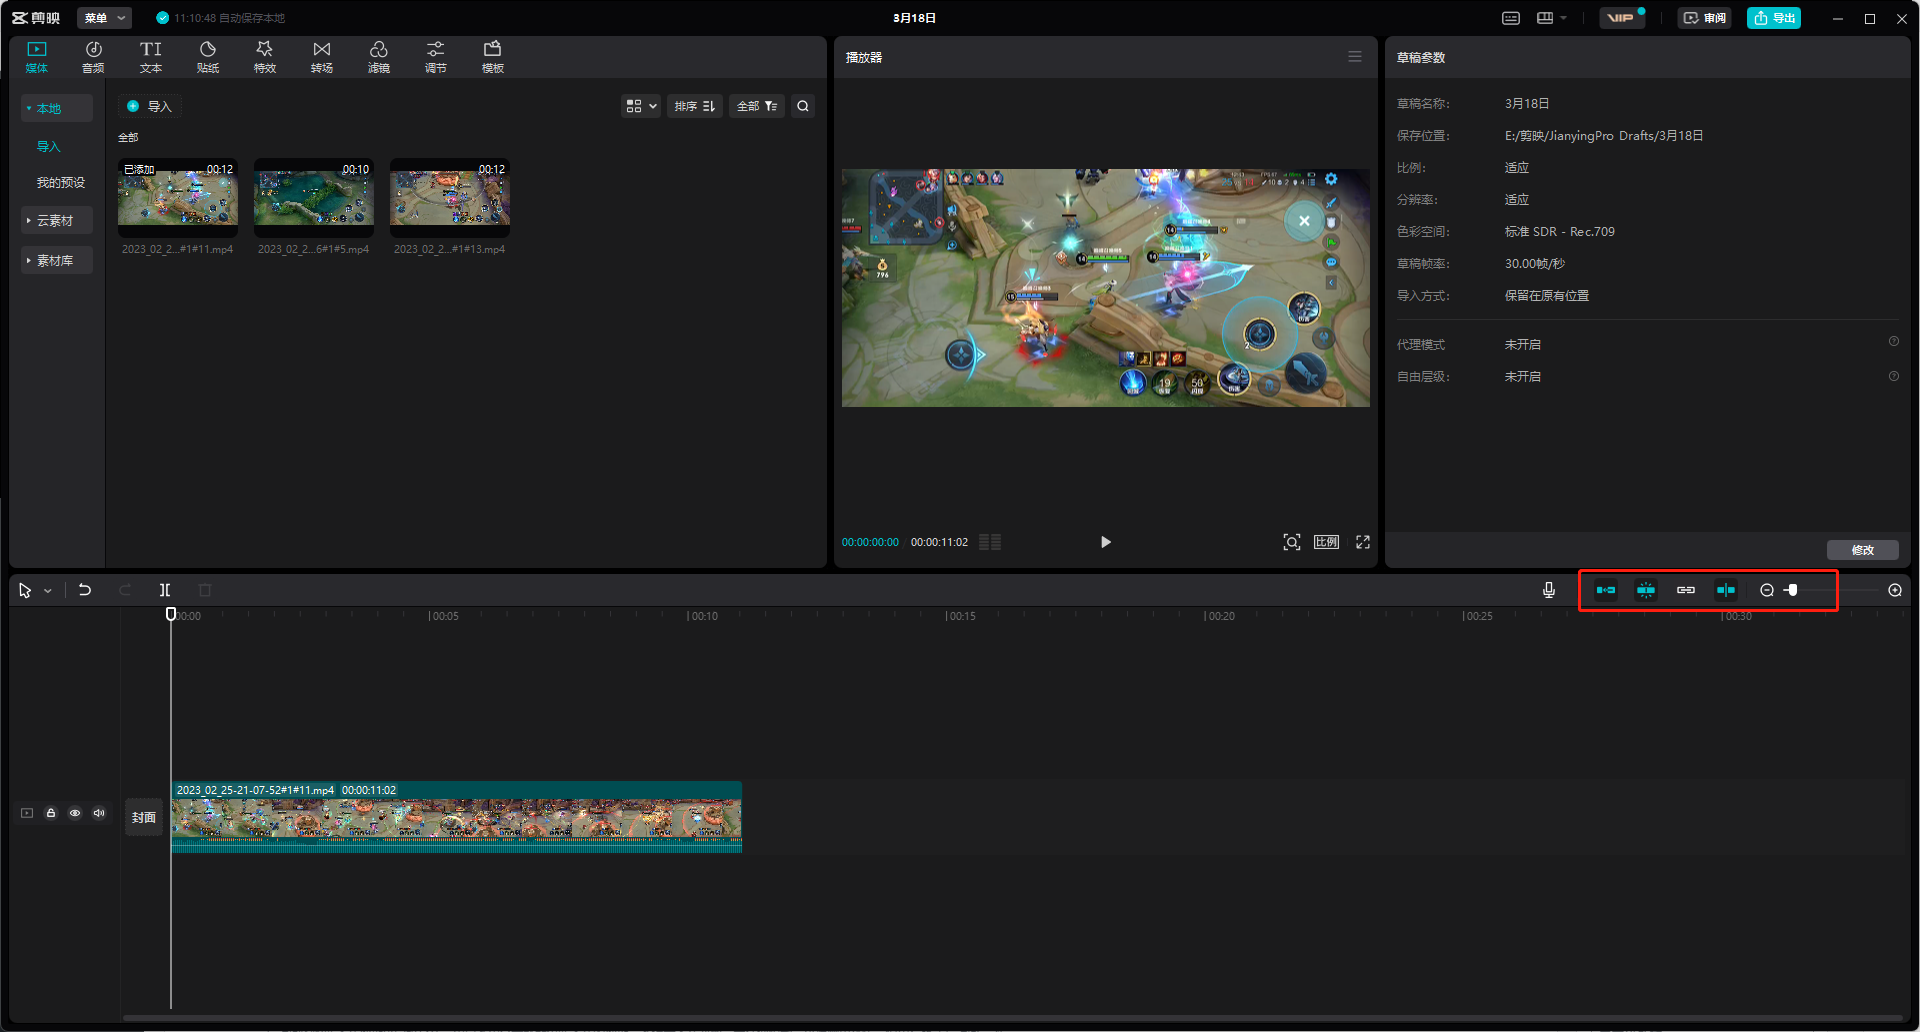Click the microphone voiceover record icon
Image resolution: width=1920 pixels, height=1032 pixels.
[1549, 590]
